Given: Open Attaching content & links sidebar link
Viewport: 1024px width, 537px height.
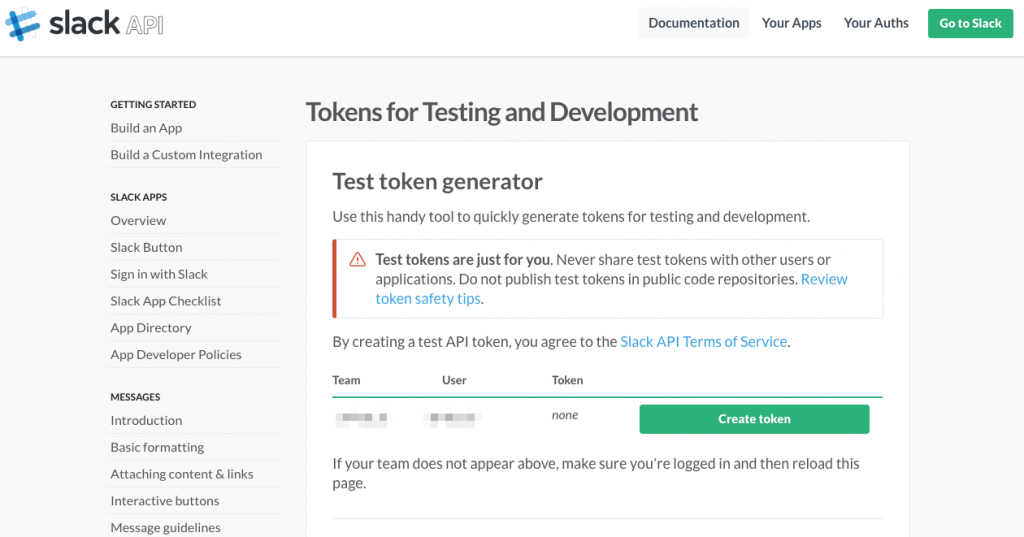Looking at the screenshot, I should tap(182, 474).
